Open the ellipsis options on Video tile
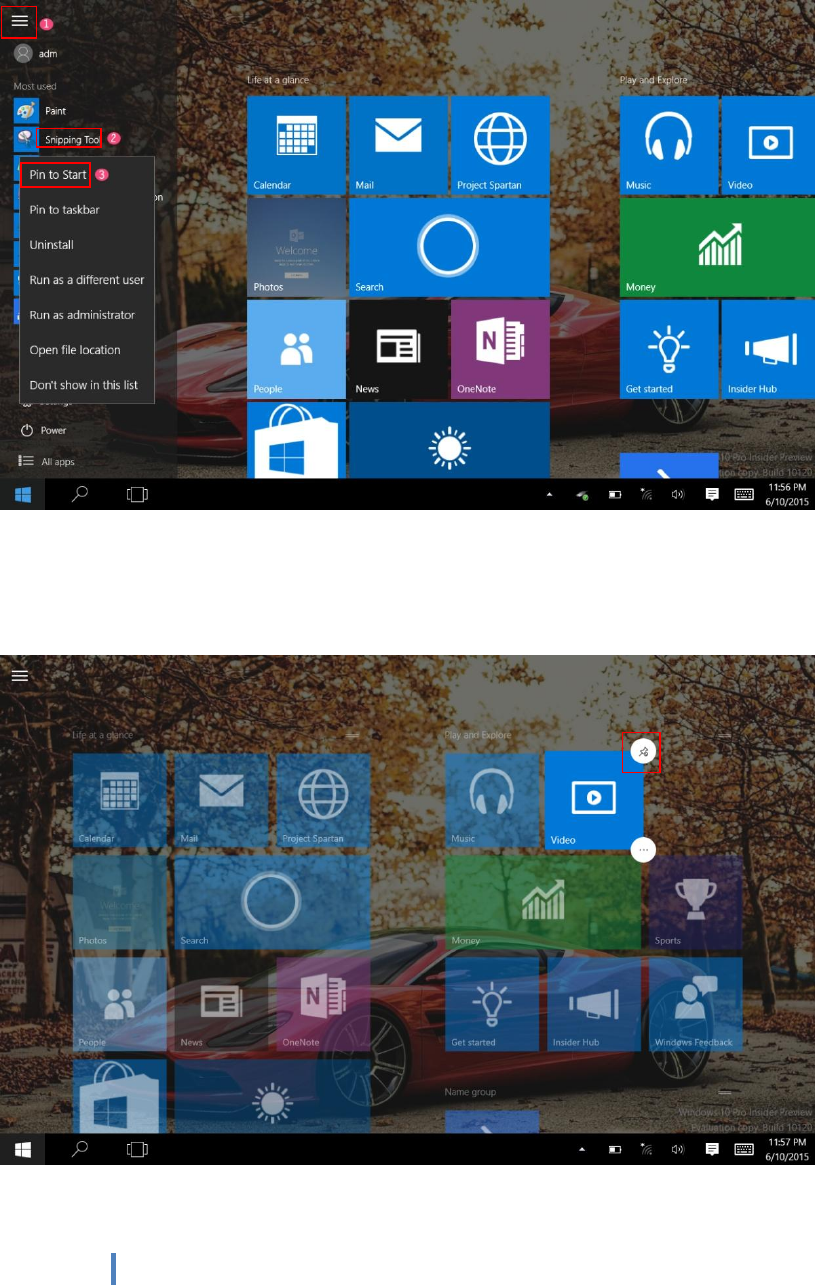This screenshot has width=815, height=1285. coord(644,849)
